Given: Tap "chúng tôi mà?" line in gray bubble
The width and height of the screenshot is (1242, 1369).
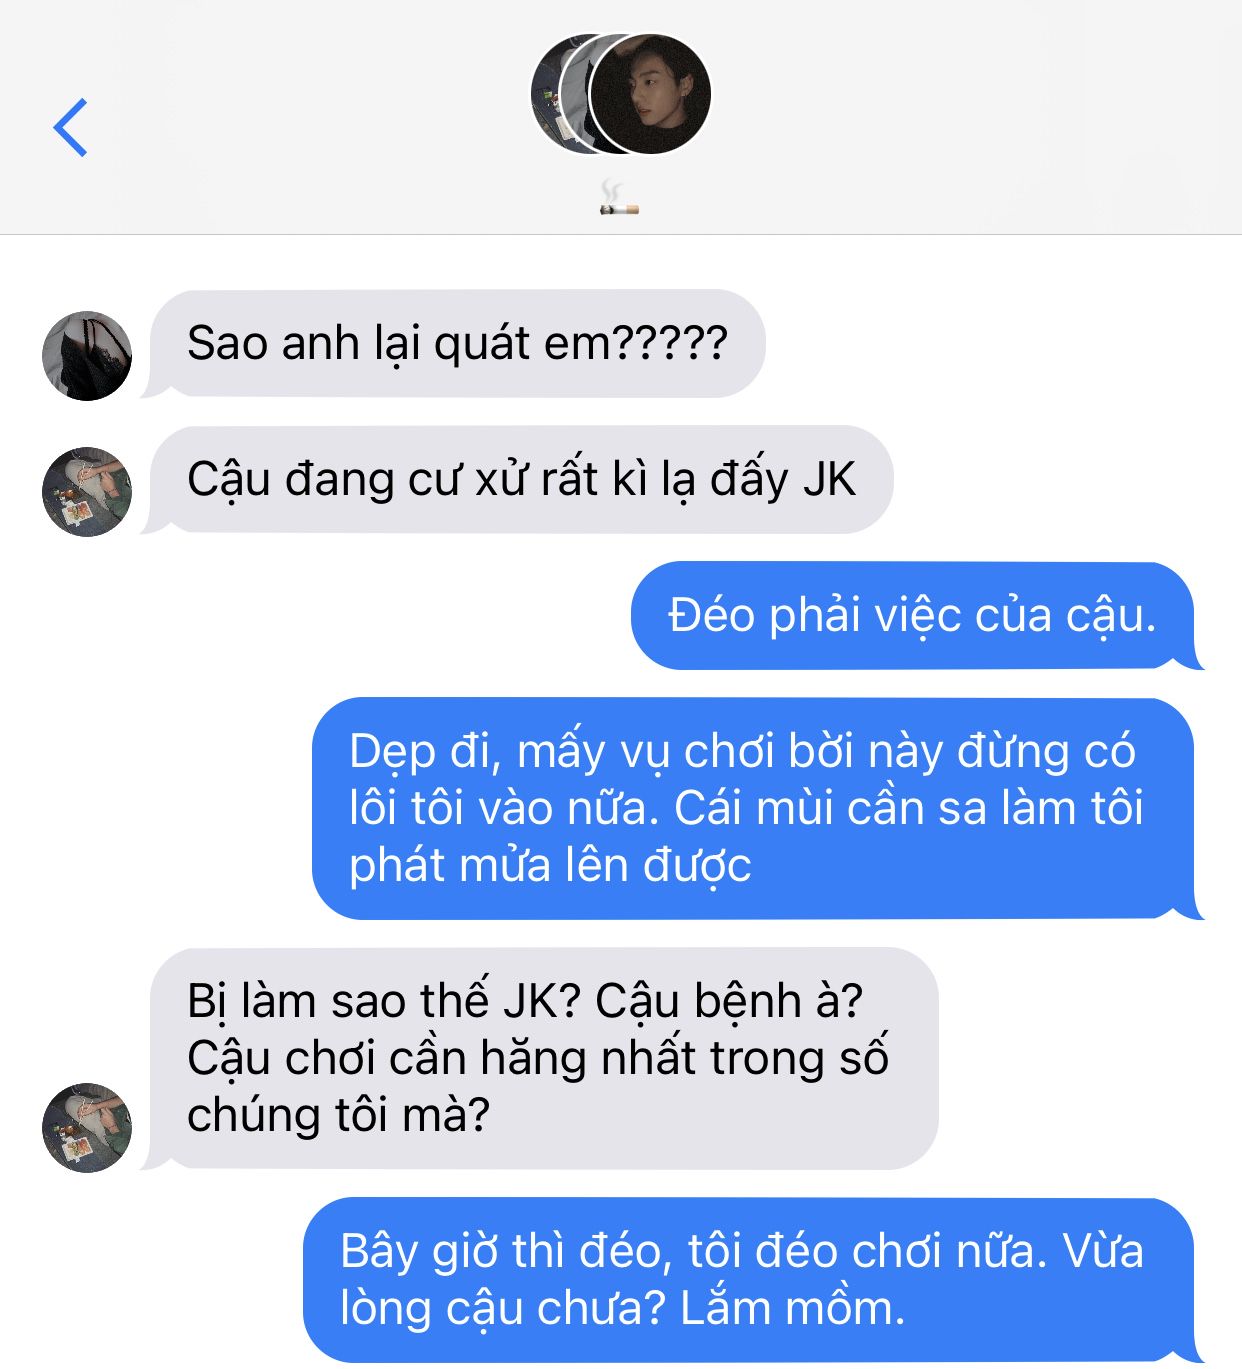Looking at the screenshot, I should pyautogui.click(x=338, y=1116).
